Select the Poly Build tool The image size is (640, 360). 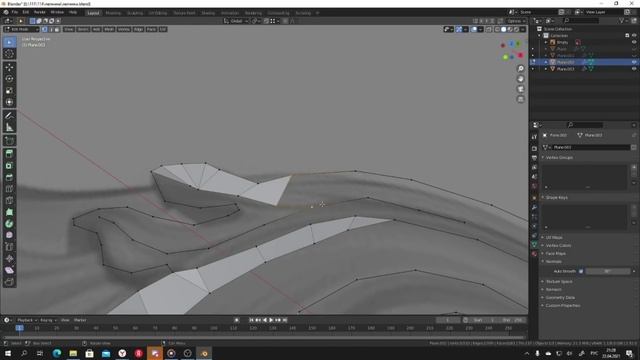9,212
